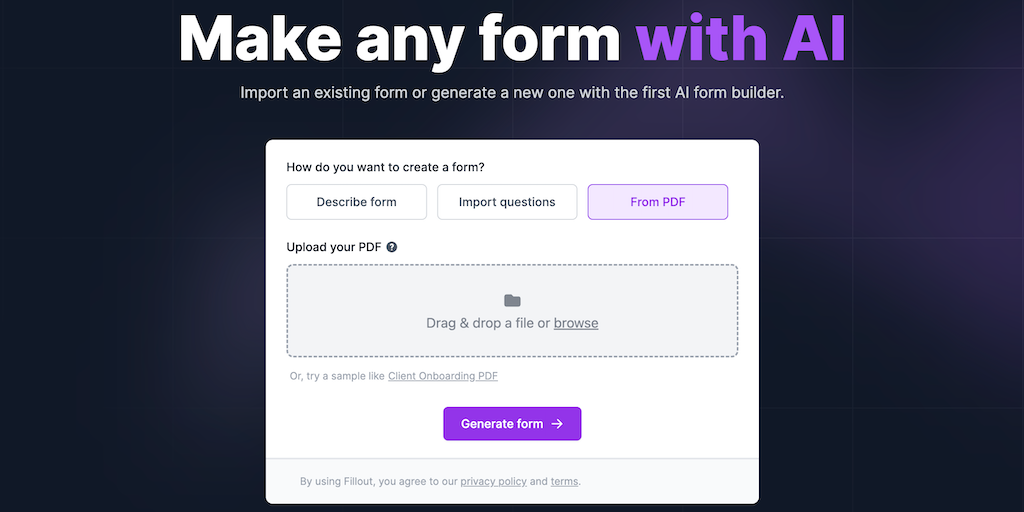Click the 'Or, try a sample like' text
The image size is (1024, 512).
pos(337,376)
